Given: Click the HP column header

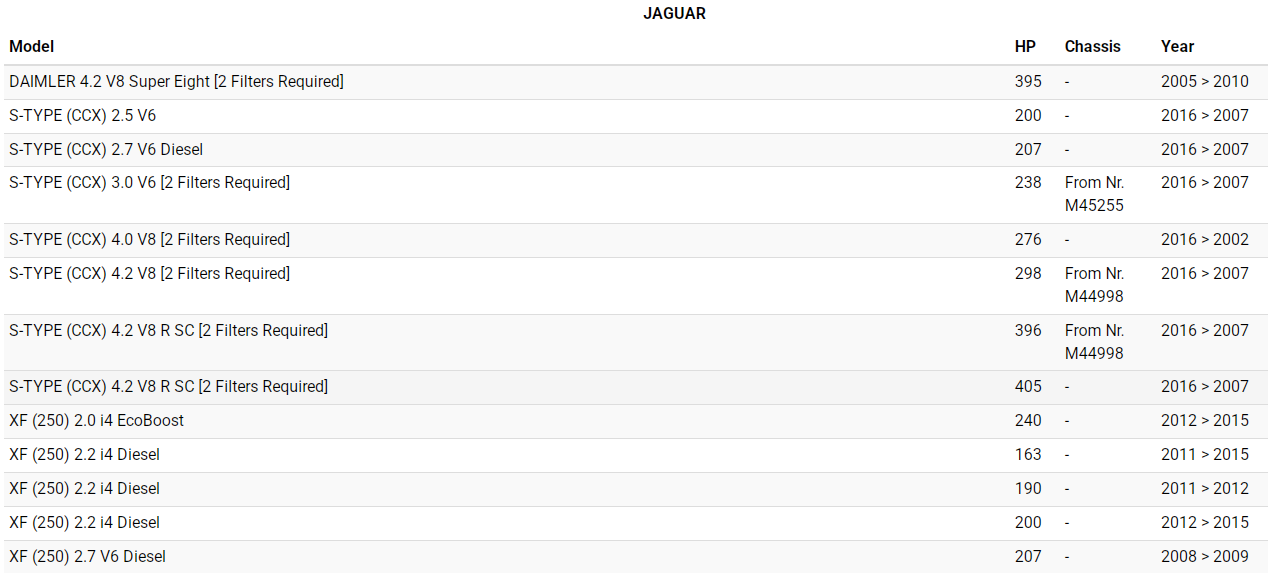Looking at the screenshot, I should [1025, 46].
